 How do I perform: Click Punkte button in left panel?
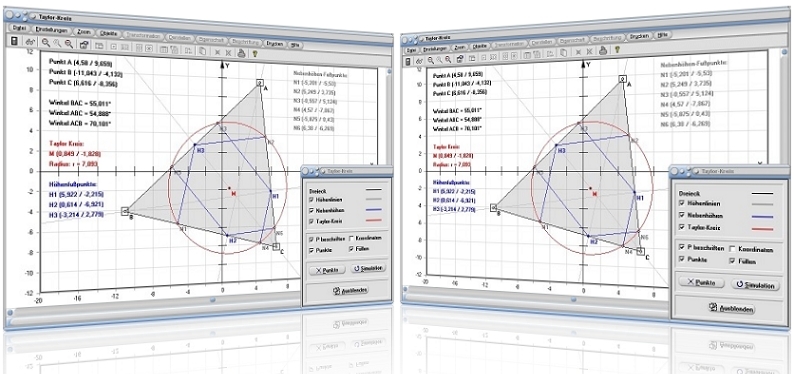click(327, 270)
